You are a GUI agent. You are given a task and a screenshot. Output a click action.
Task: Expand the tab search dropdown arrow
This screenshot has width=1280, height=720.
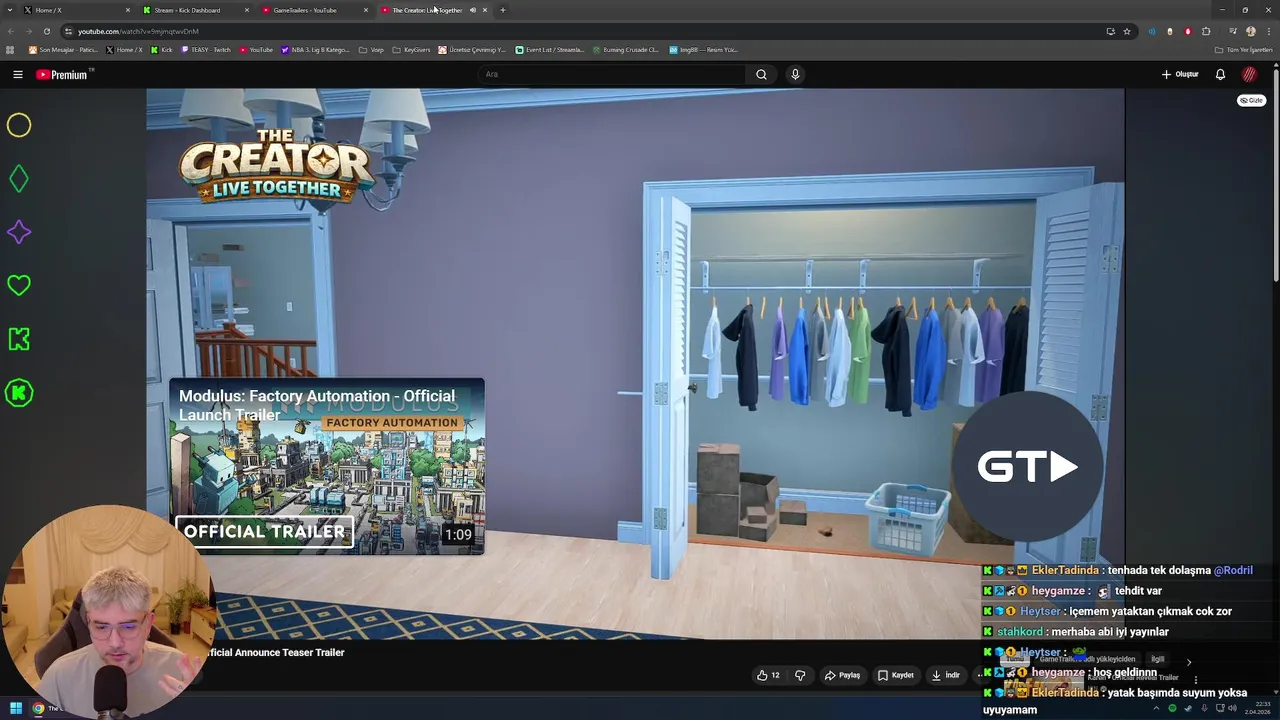pyautogui.click(x=10, y=10)
